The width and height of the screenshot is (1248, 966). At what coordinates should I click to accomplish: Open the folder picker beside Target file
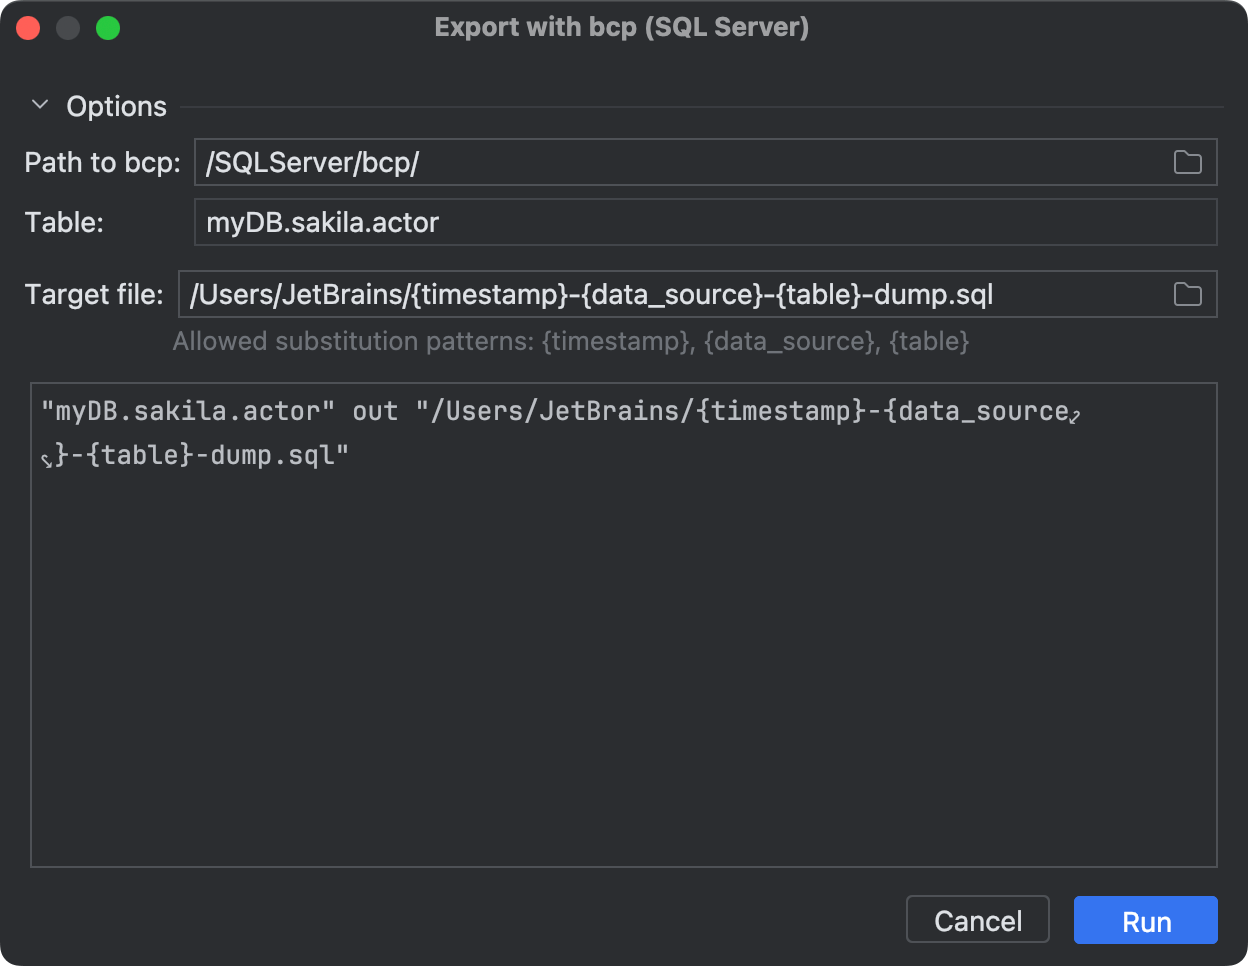click(1187, 294)
